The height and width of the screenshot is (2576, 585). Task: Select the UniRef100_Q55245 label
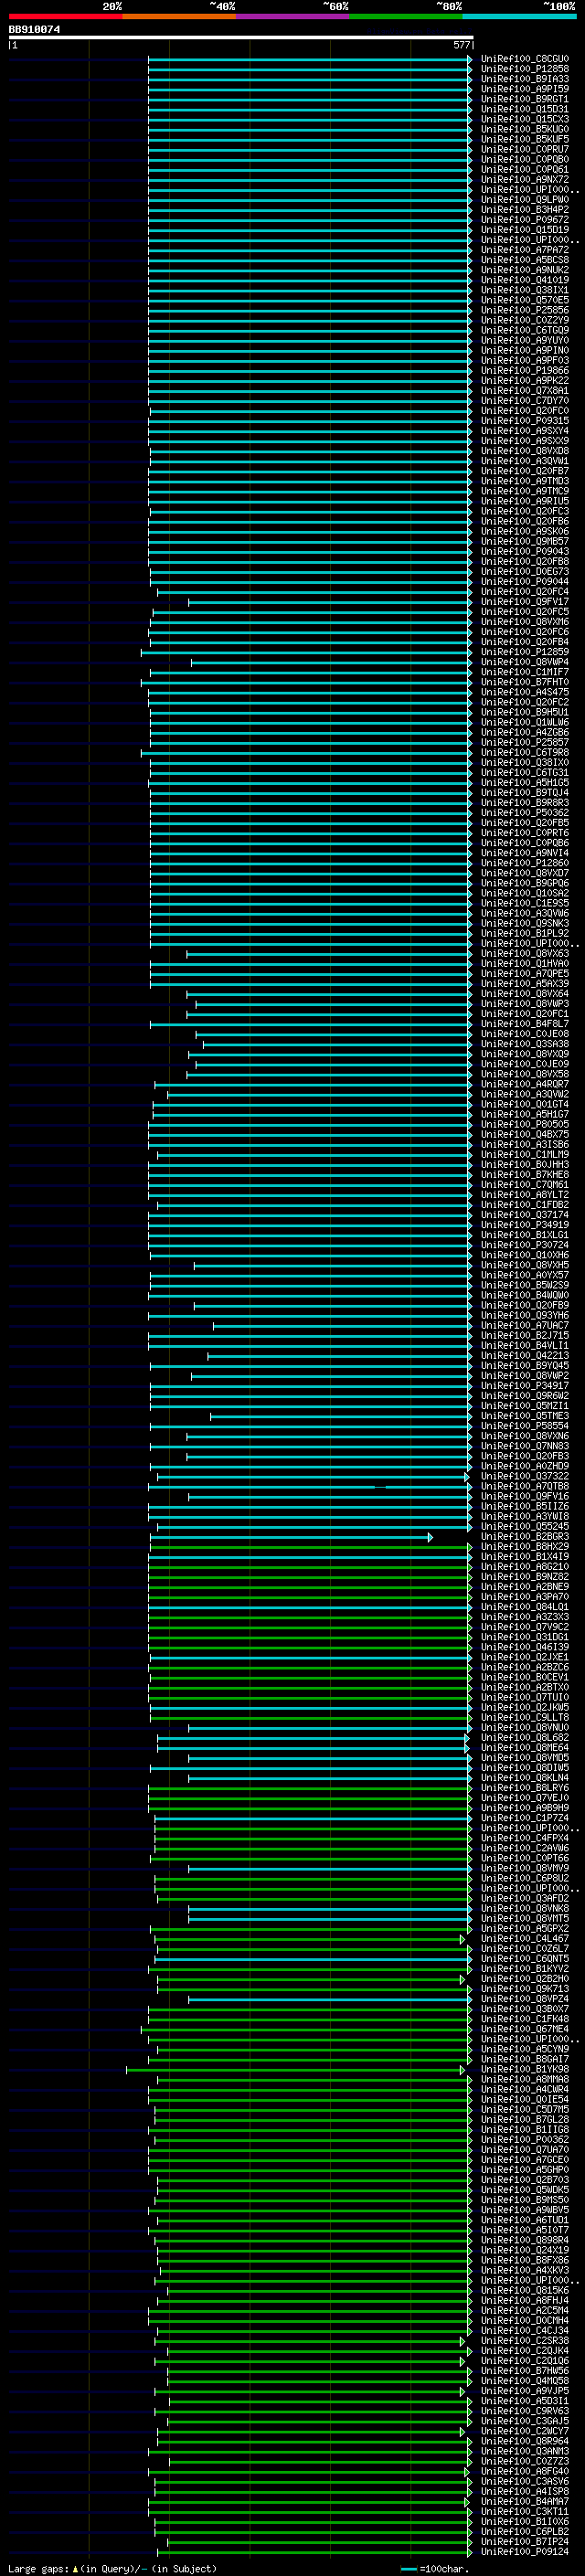[524, 1527]
